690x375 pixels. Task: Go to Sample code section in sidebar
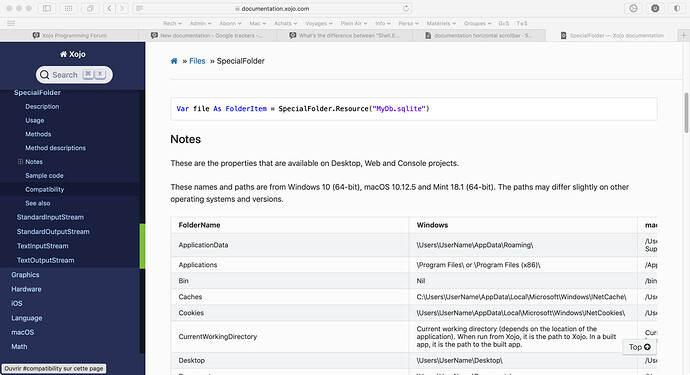click(44, 175)
